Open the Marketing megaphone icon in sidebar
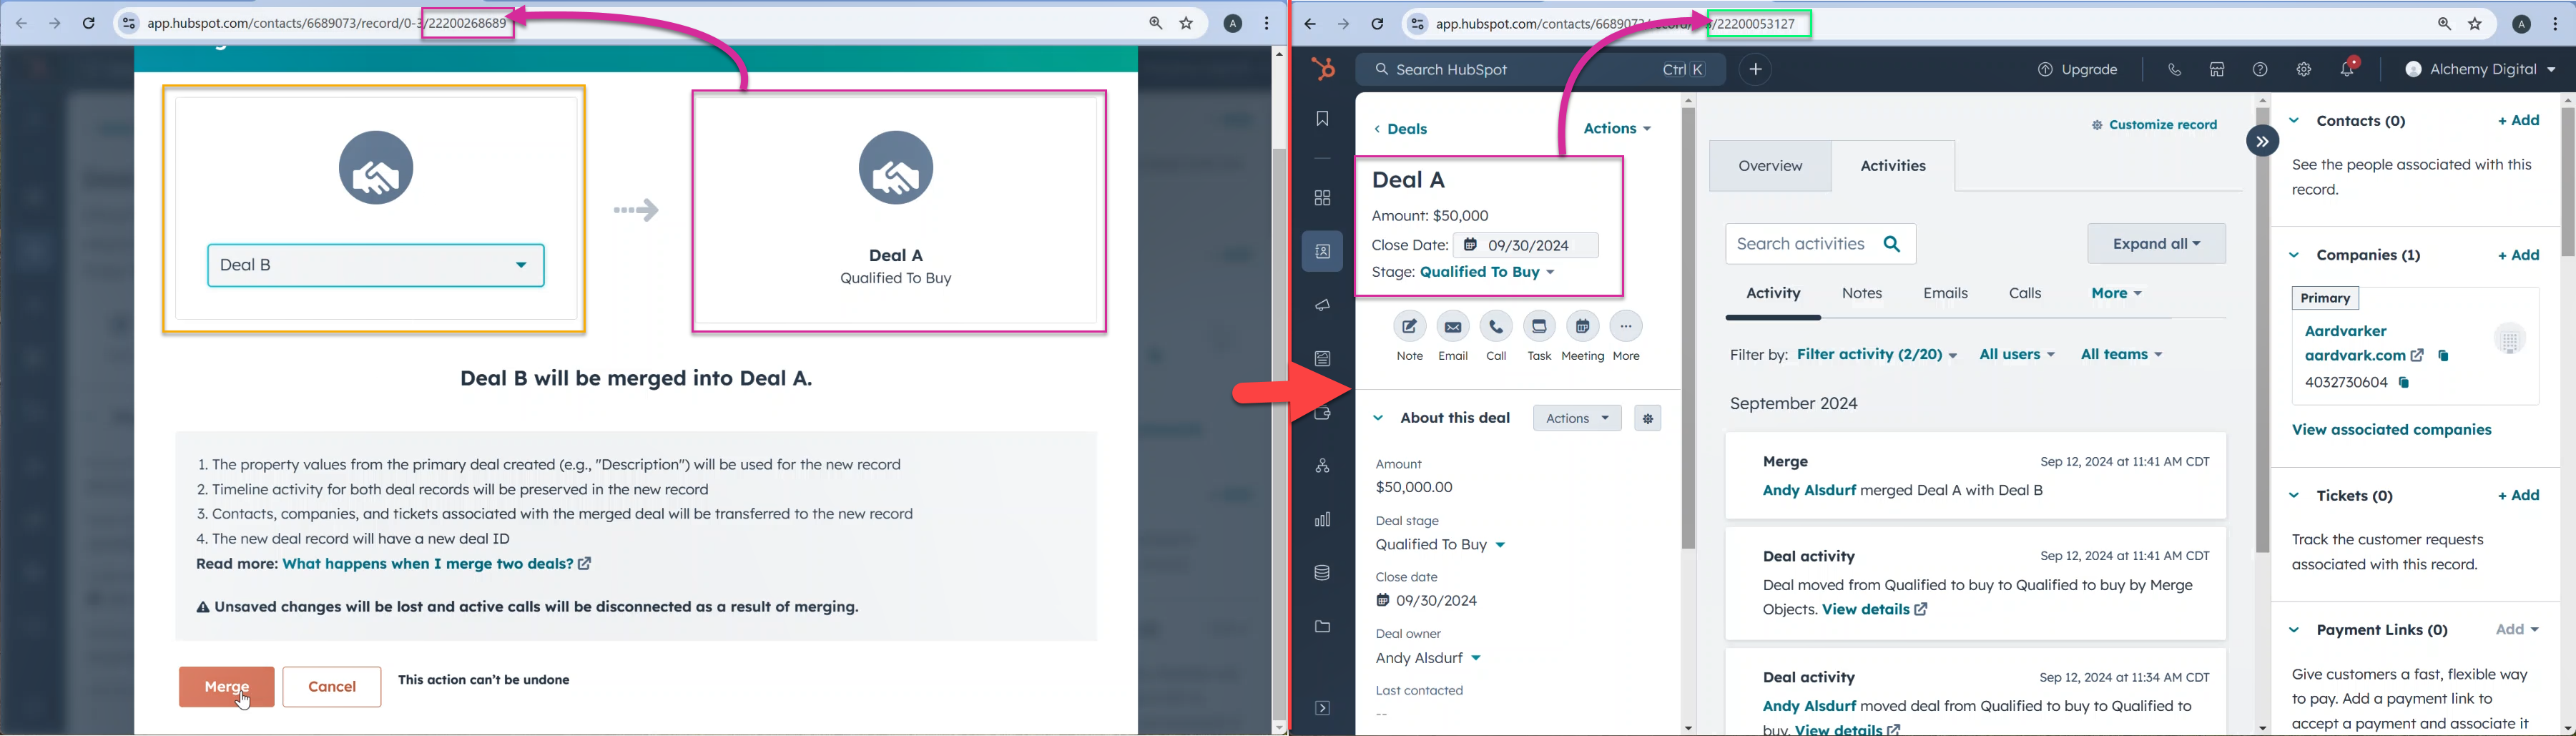Viewport: 2576px width, 736px height. click(x=1322, y=305)
